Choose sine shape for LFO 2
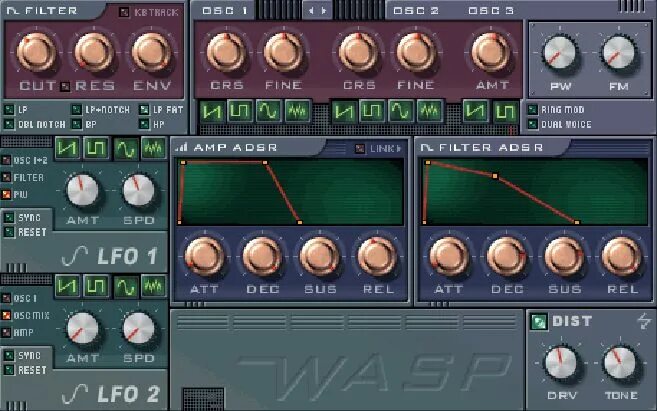 (126, 286)
